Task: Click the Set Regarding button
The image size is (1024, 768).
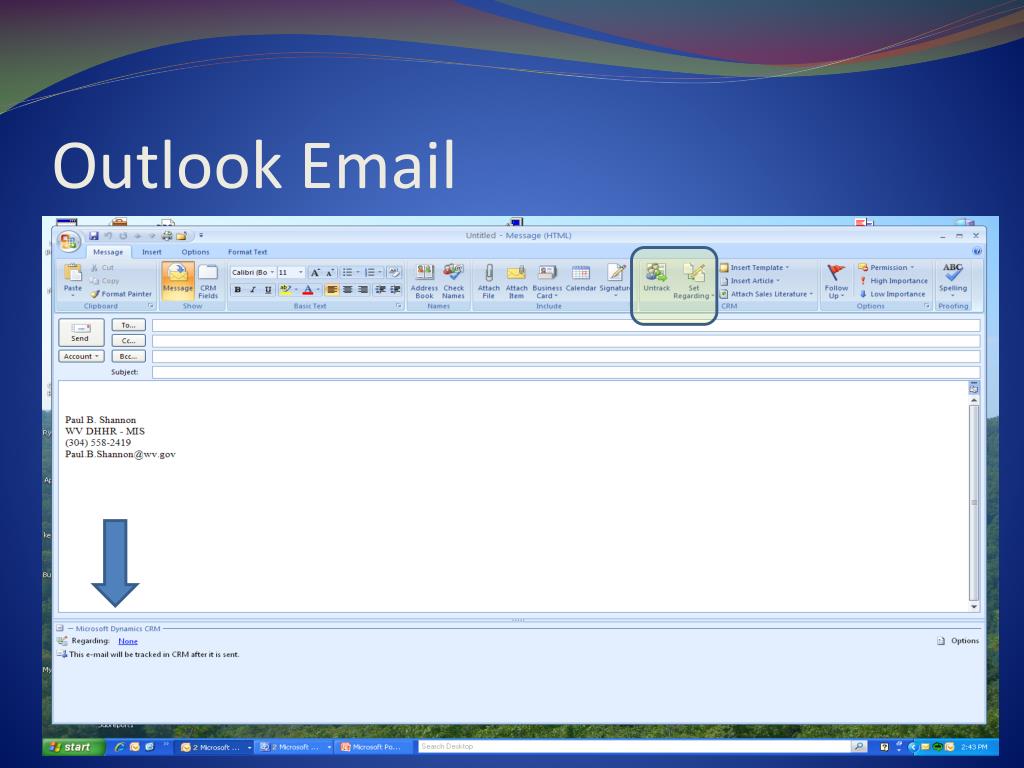Action: 694,281
